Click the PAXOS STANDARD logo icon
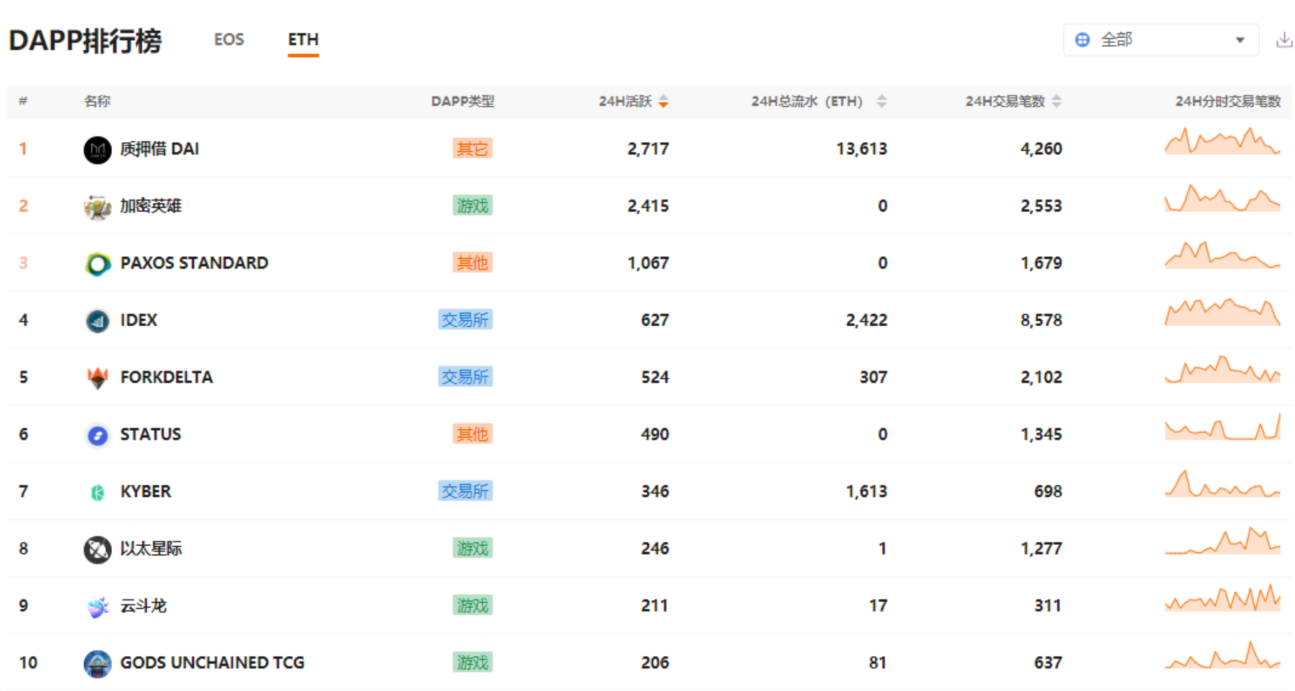Image resolution: width=1295 pixels, height=691 pixels. click(x=97, y=263)
